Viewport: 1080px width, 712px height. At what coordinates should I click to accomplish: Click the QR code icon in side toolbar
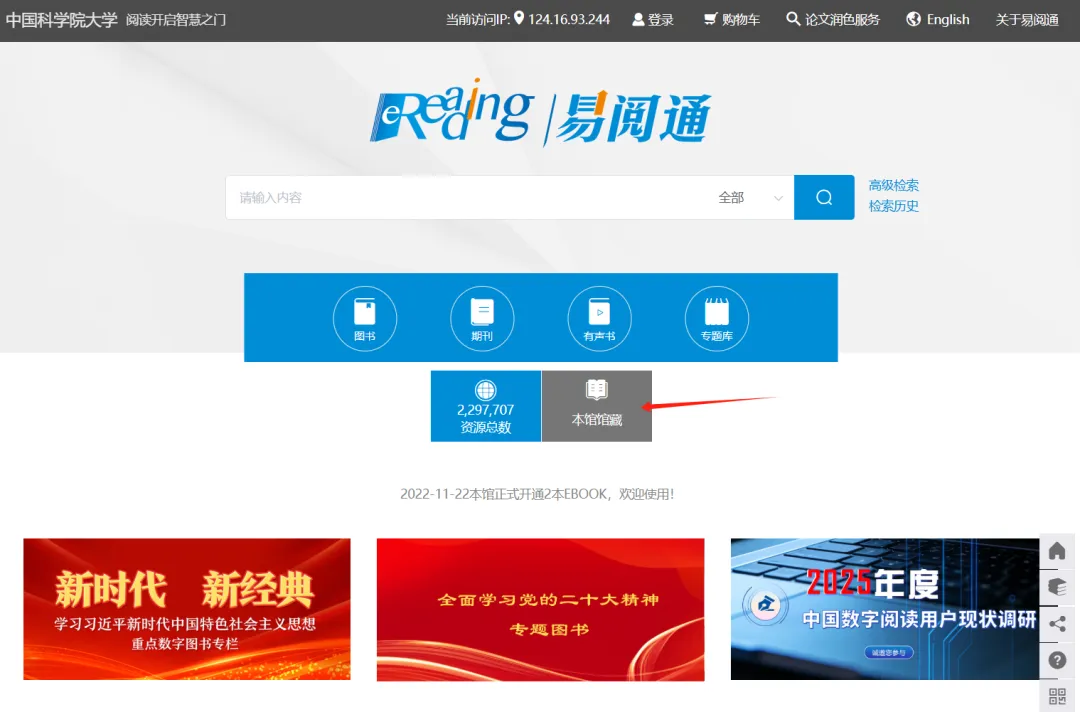click(1057, 695)
